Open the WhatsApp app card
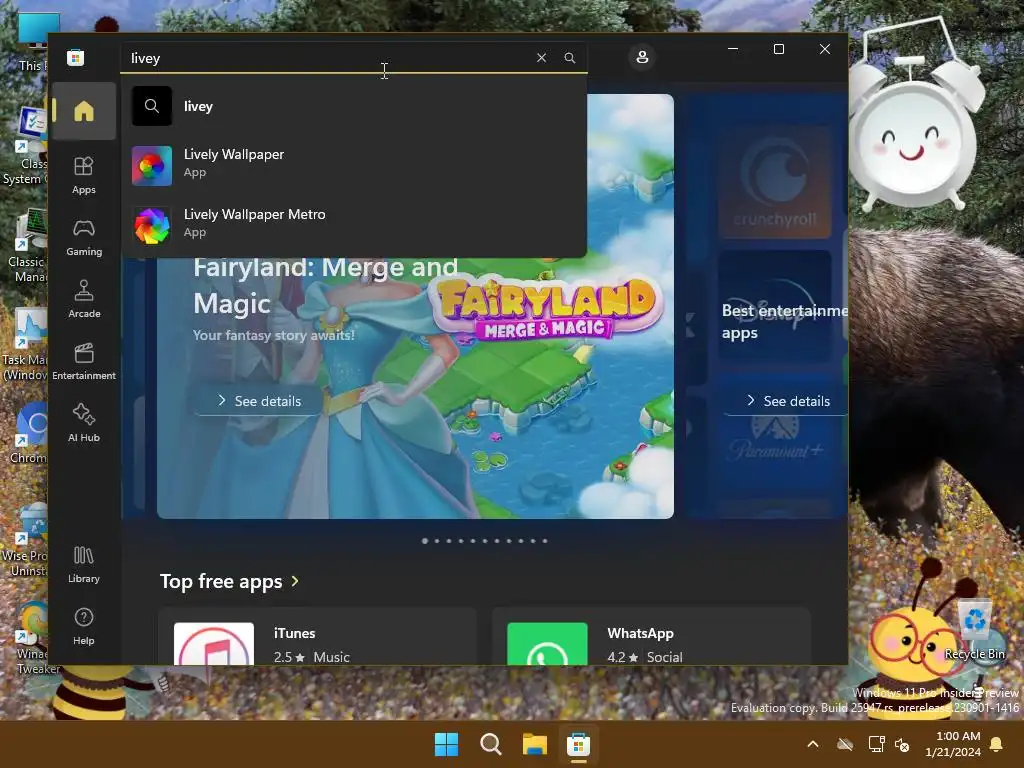Screen dimensions: 1024x768 651,637
